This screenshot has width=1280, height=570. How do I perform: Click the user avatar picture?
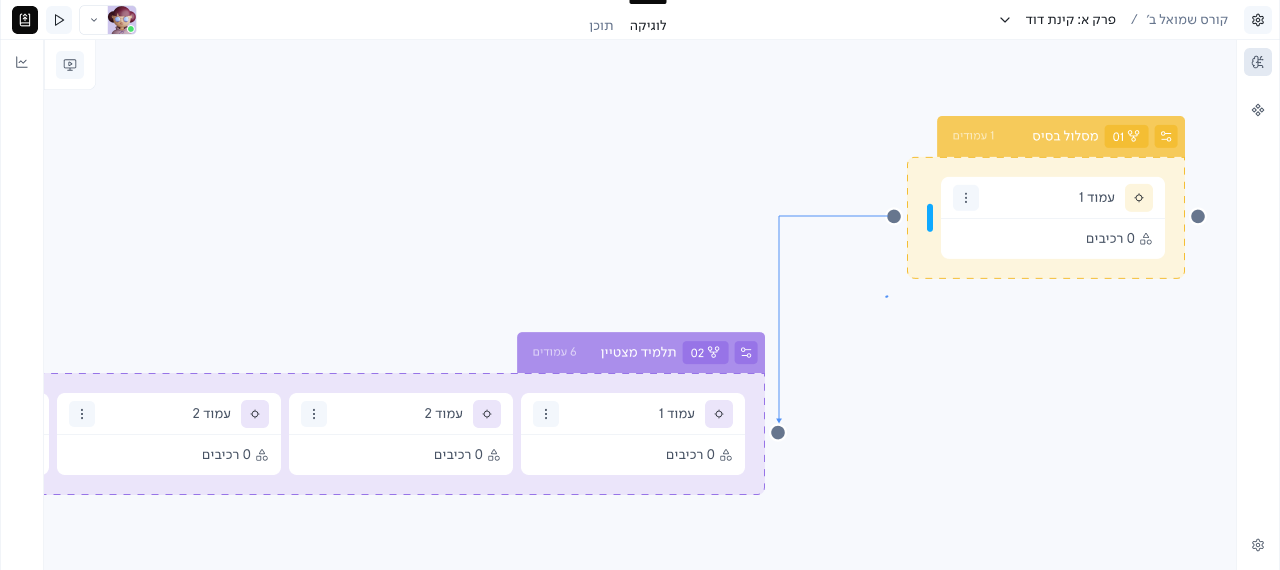click(122, 20)
